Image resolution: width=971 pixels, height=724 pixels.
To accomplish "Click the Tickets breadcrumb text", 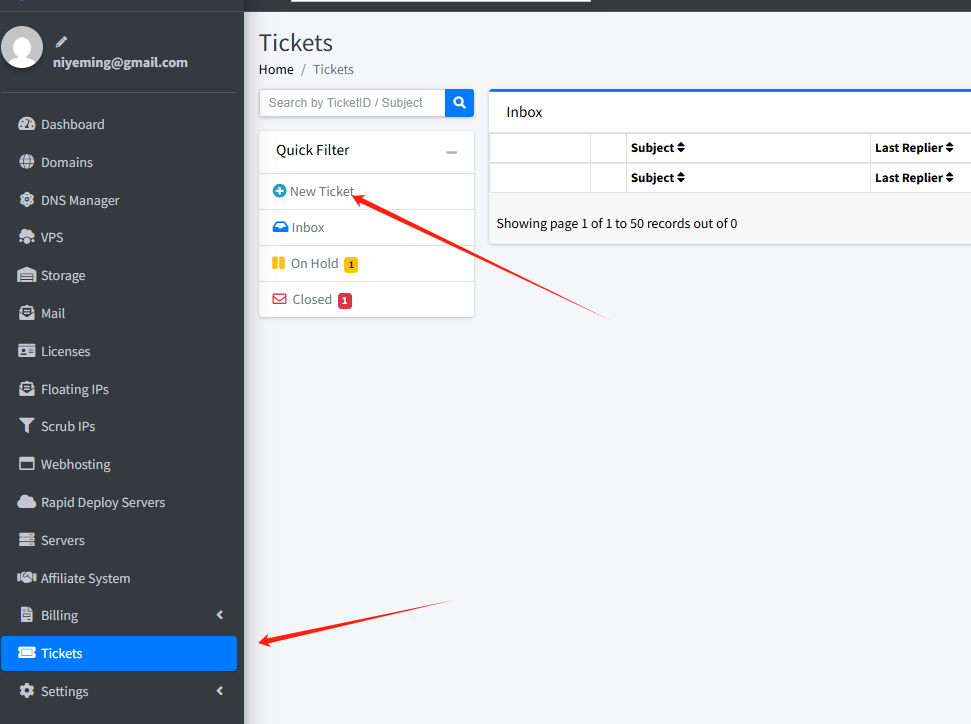I will pos(333,69).
